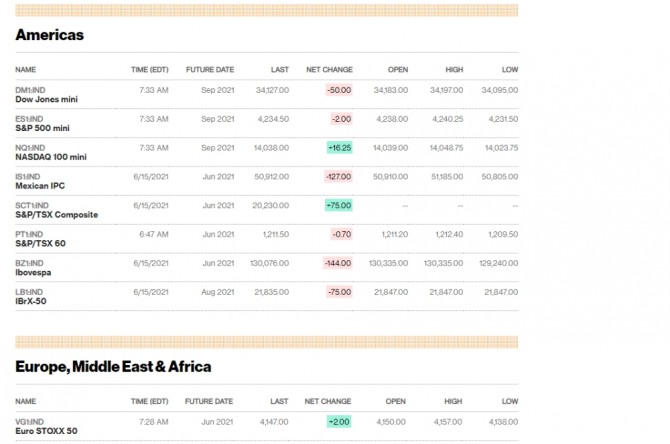The image size is (670, 444).
Task: Click the NET CHANGE header in Americas table
Action: click(328, 70)
